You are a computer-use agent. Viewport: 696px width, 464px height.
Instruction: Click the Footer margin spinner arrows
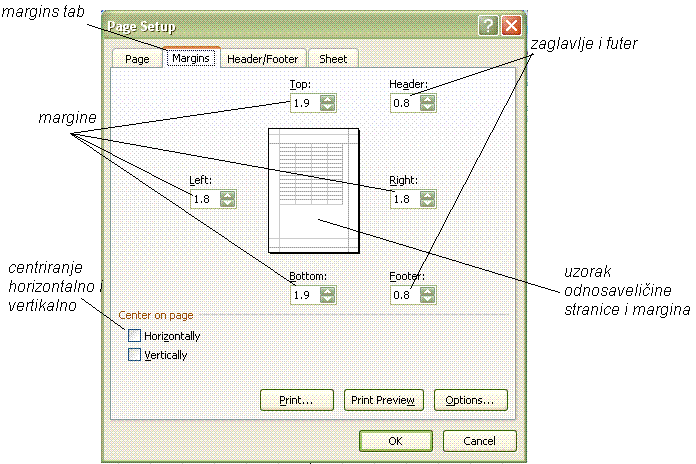click(x=428, y=295)
